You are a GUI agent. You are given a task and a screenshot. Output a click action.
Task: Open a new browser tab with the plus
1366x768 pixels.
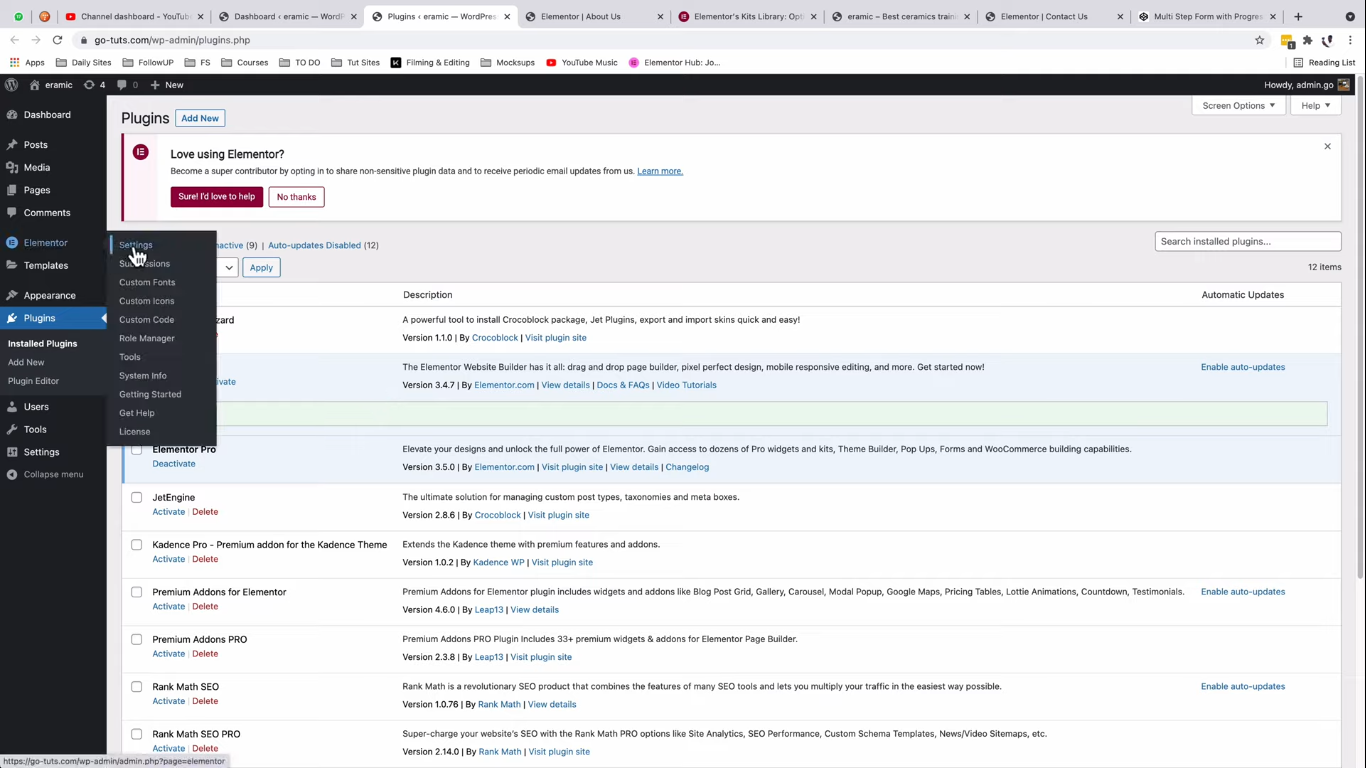coord(1298,16)
